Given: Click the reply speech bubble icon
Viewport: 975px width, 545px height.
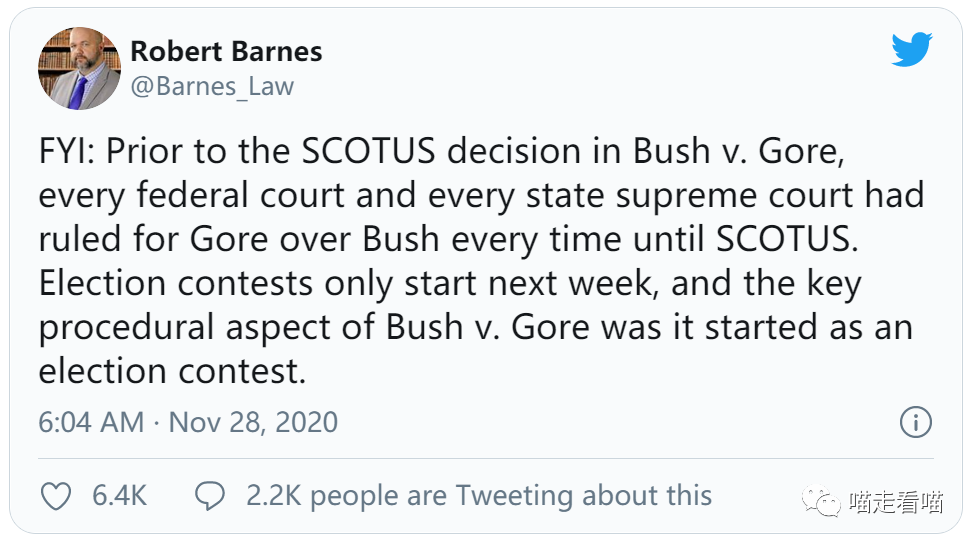Looking at the screenshot, I should pos(210,496).
